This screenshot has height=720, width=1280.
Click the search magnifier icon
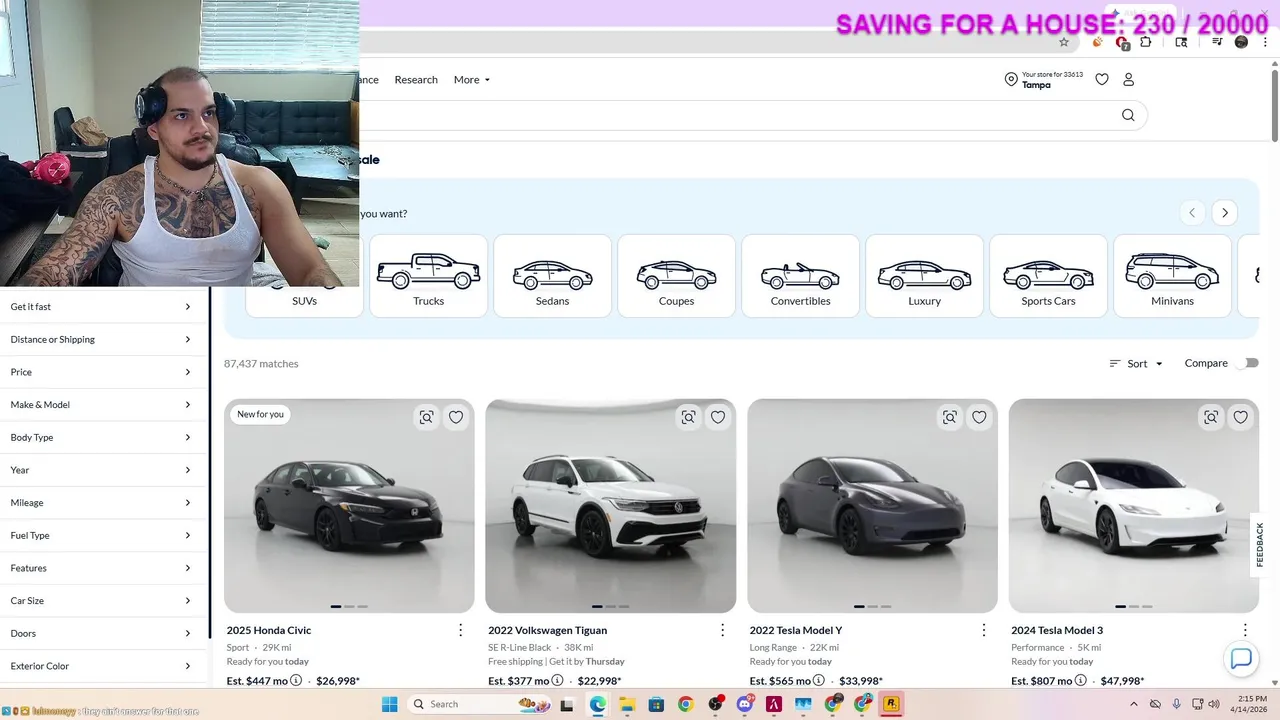[1128, 115]
